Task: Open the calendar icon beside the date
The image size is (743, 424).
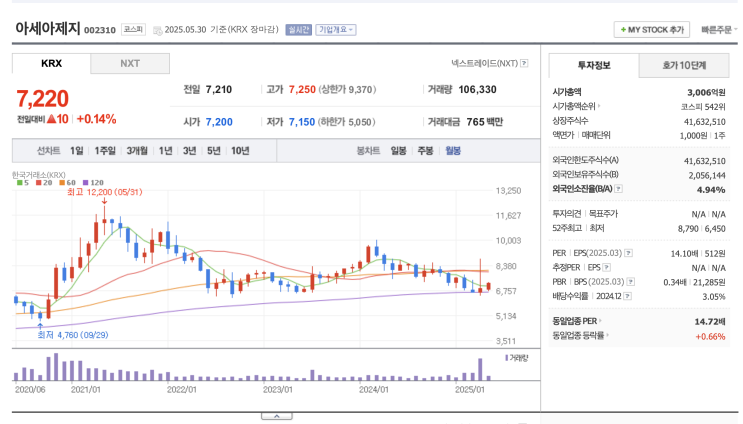Action: (157, 30)
